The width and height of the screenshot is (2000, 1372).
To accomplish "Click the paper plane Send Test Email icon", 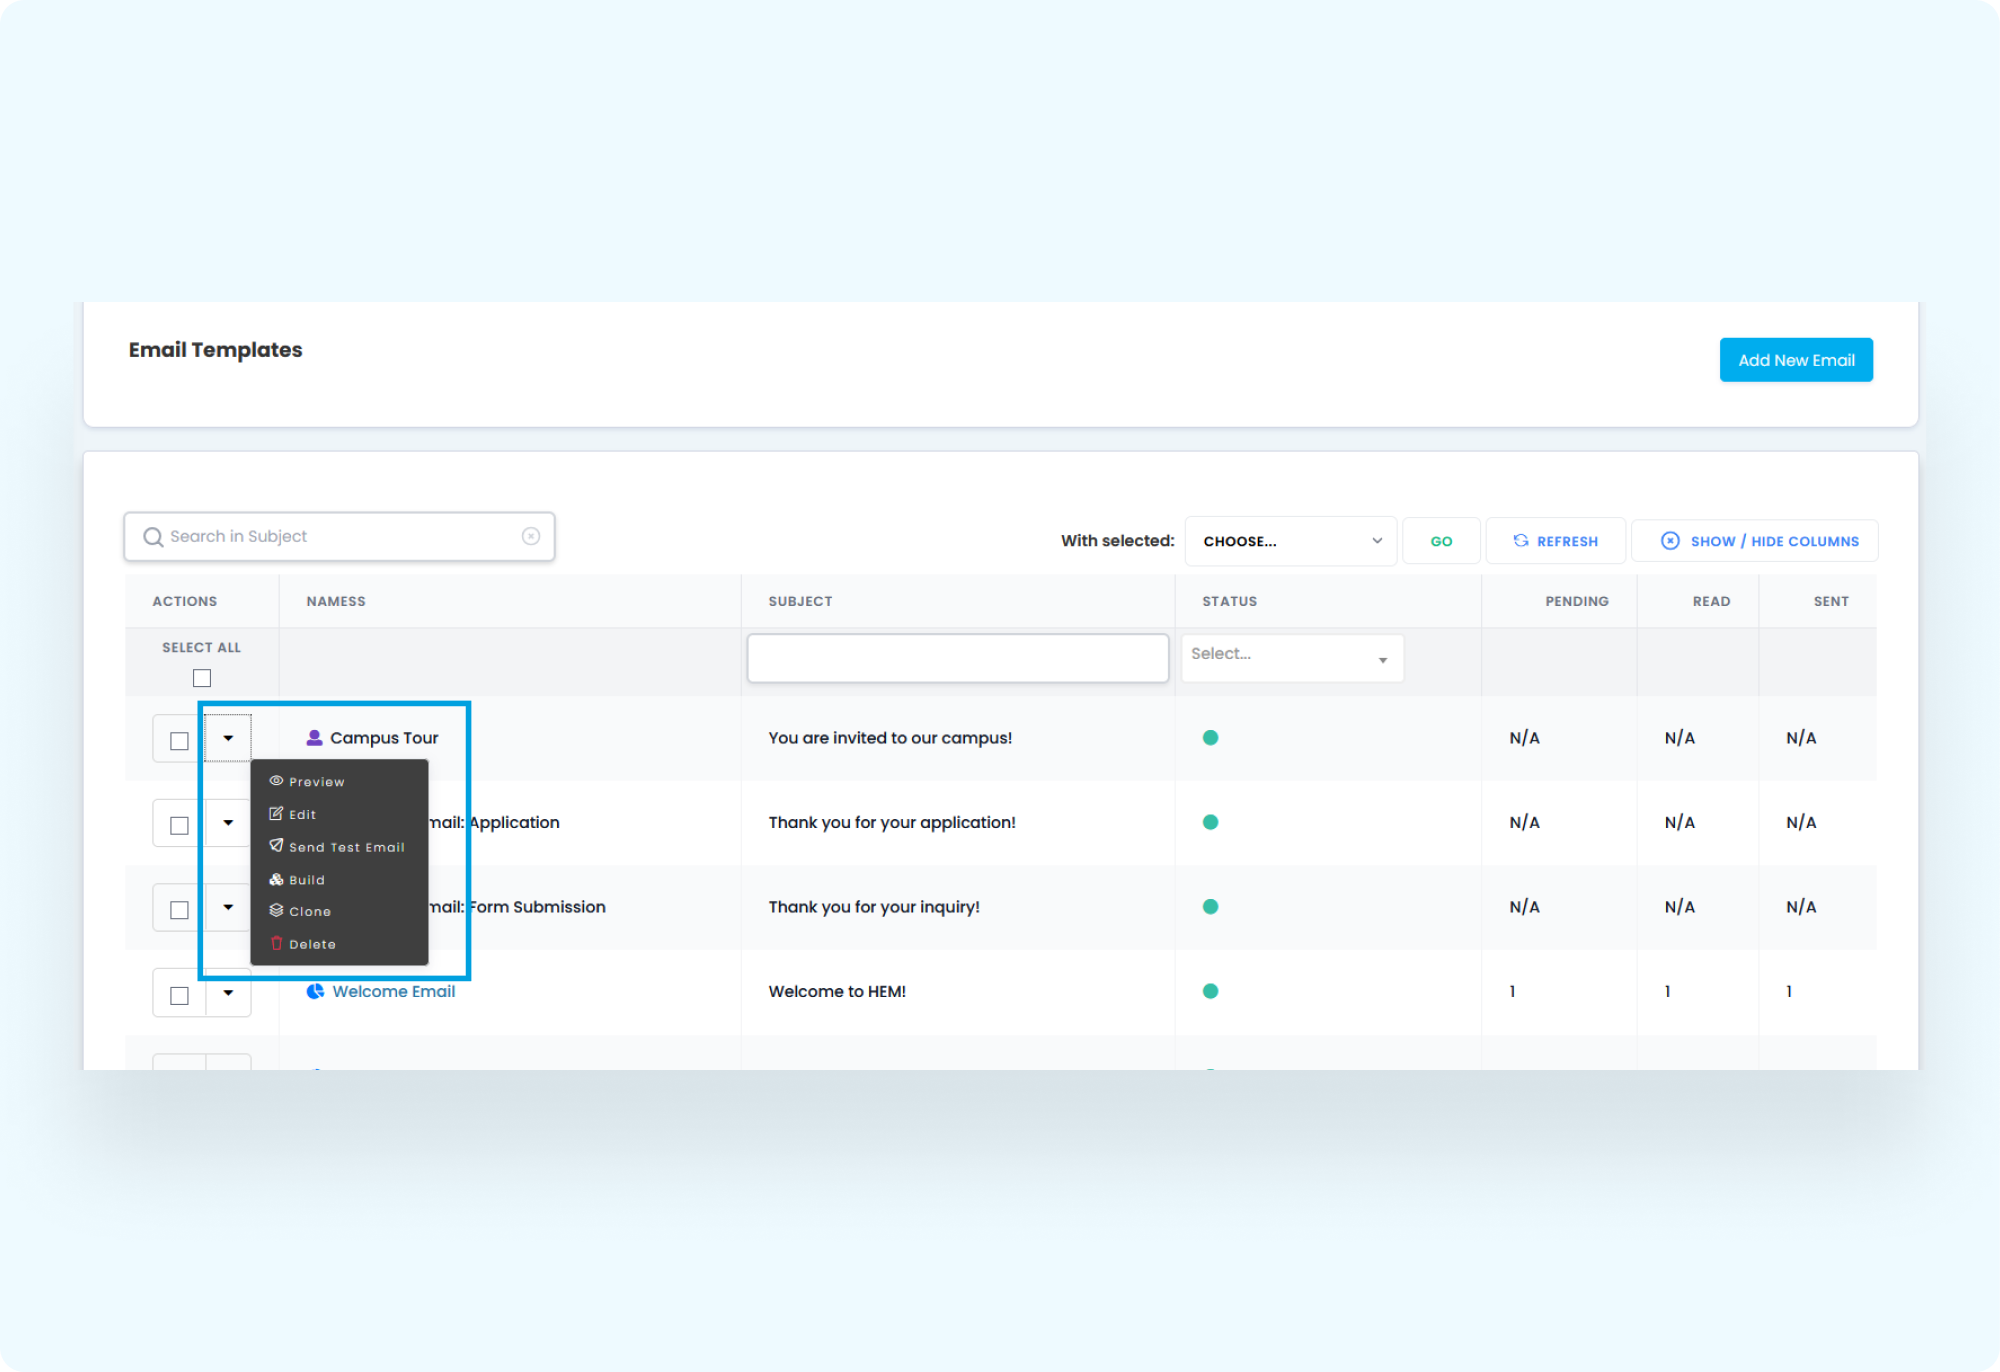I will click(x=276, y=846).
